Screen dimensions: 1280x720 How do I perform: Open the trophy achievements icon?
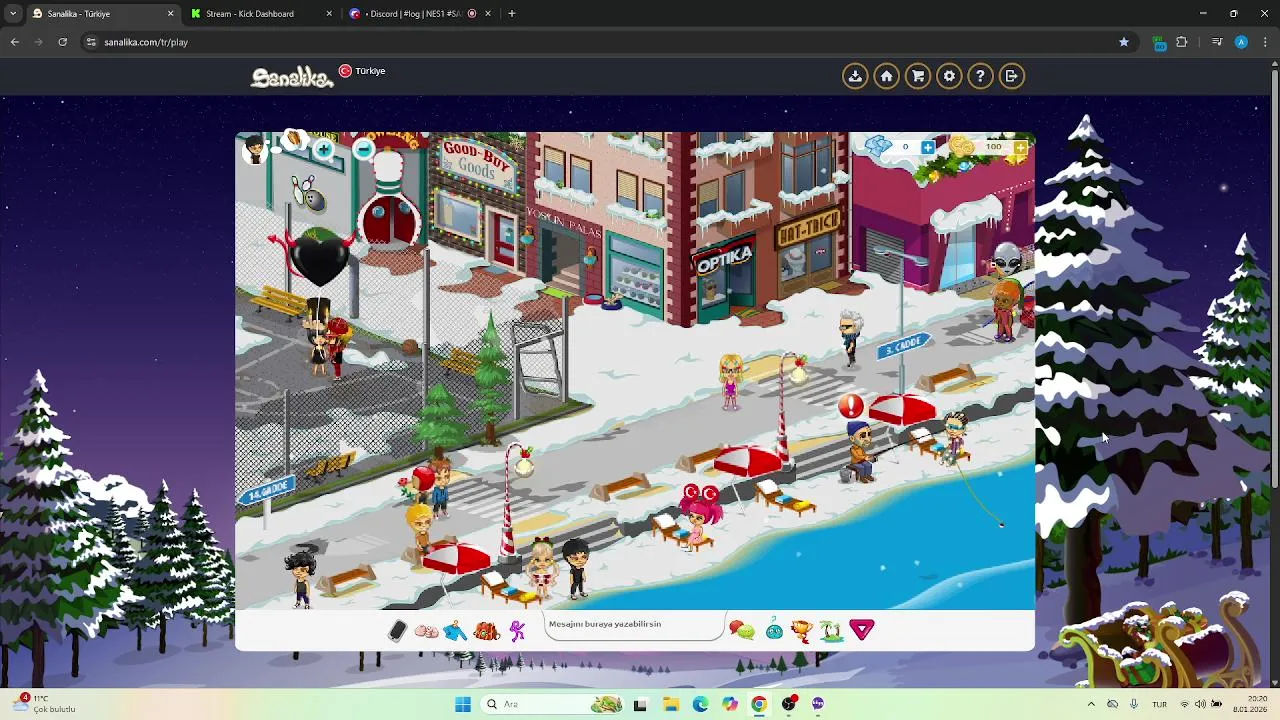click(801, 630)
